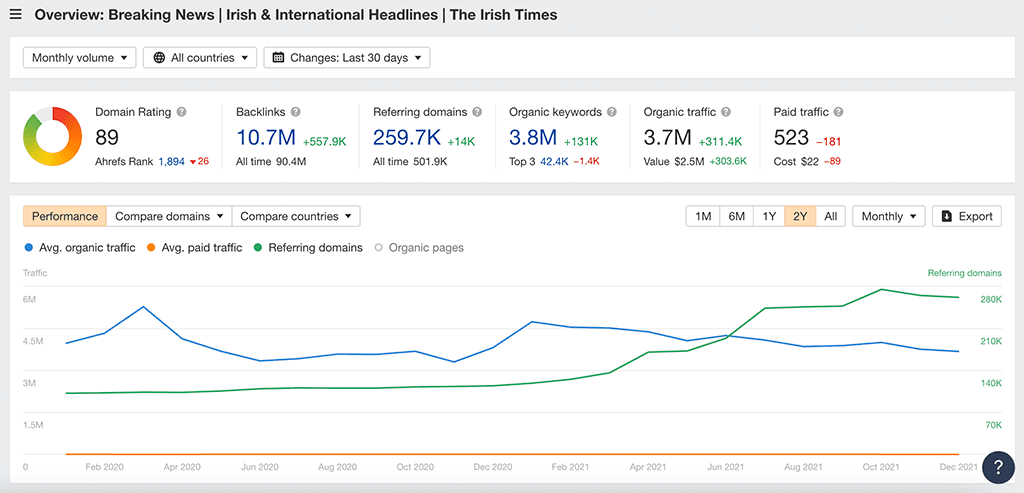Click the download icon on Export
The width and height of the screenshot is (1024, 493).
(947, 216)
